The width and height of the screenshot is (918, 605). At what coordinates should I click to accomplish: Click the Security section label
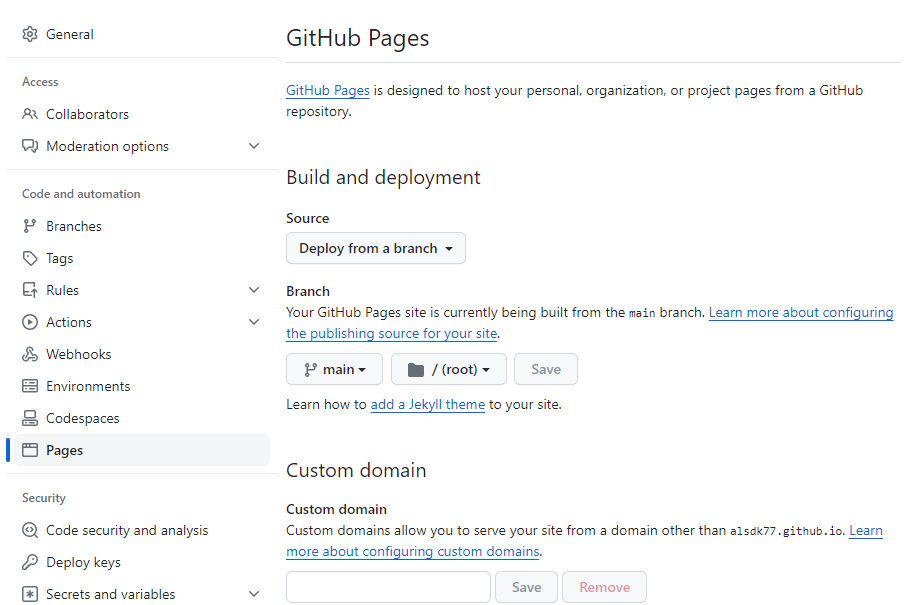point(44,498)
